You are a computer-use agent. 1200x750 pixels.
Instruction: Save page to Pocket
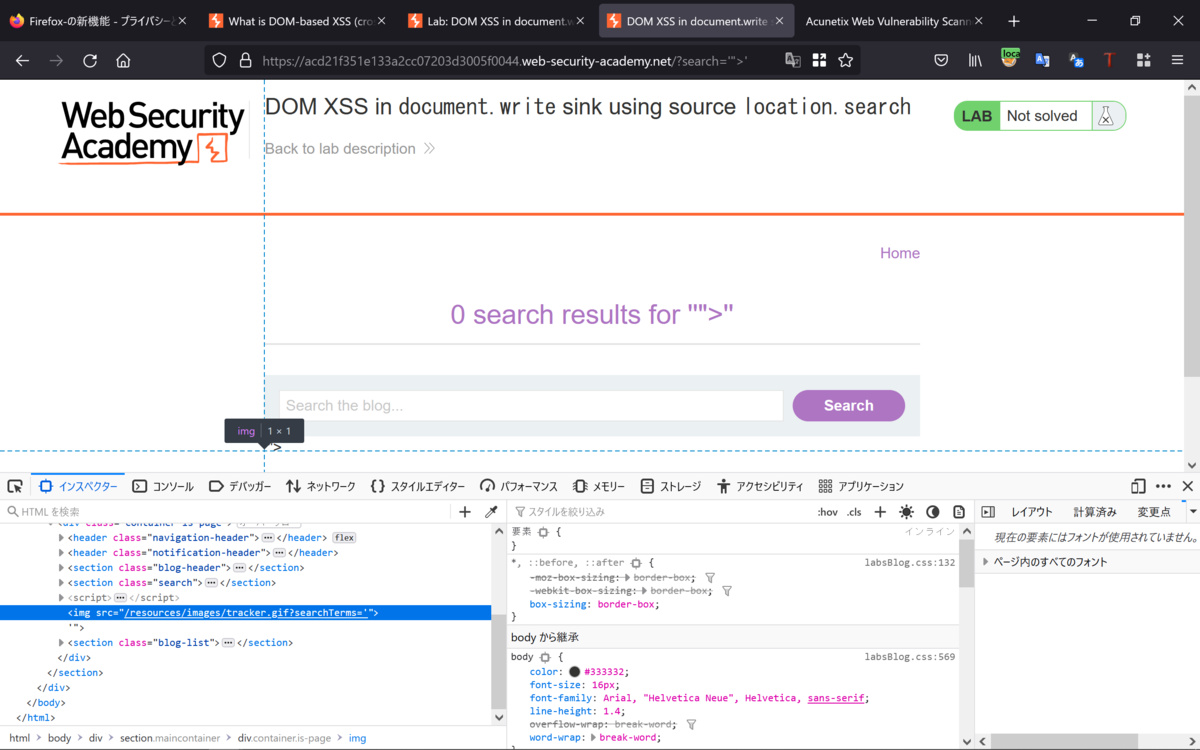941,60
